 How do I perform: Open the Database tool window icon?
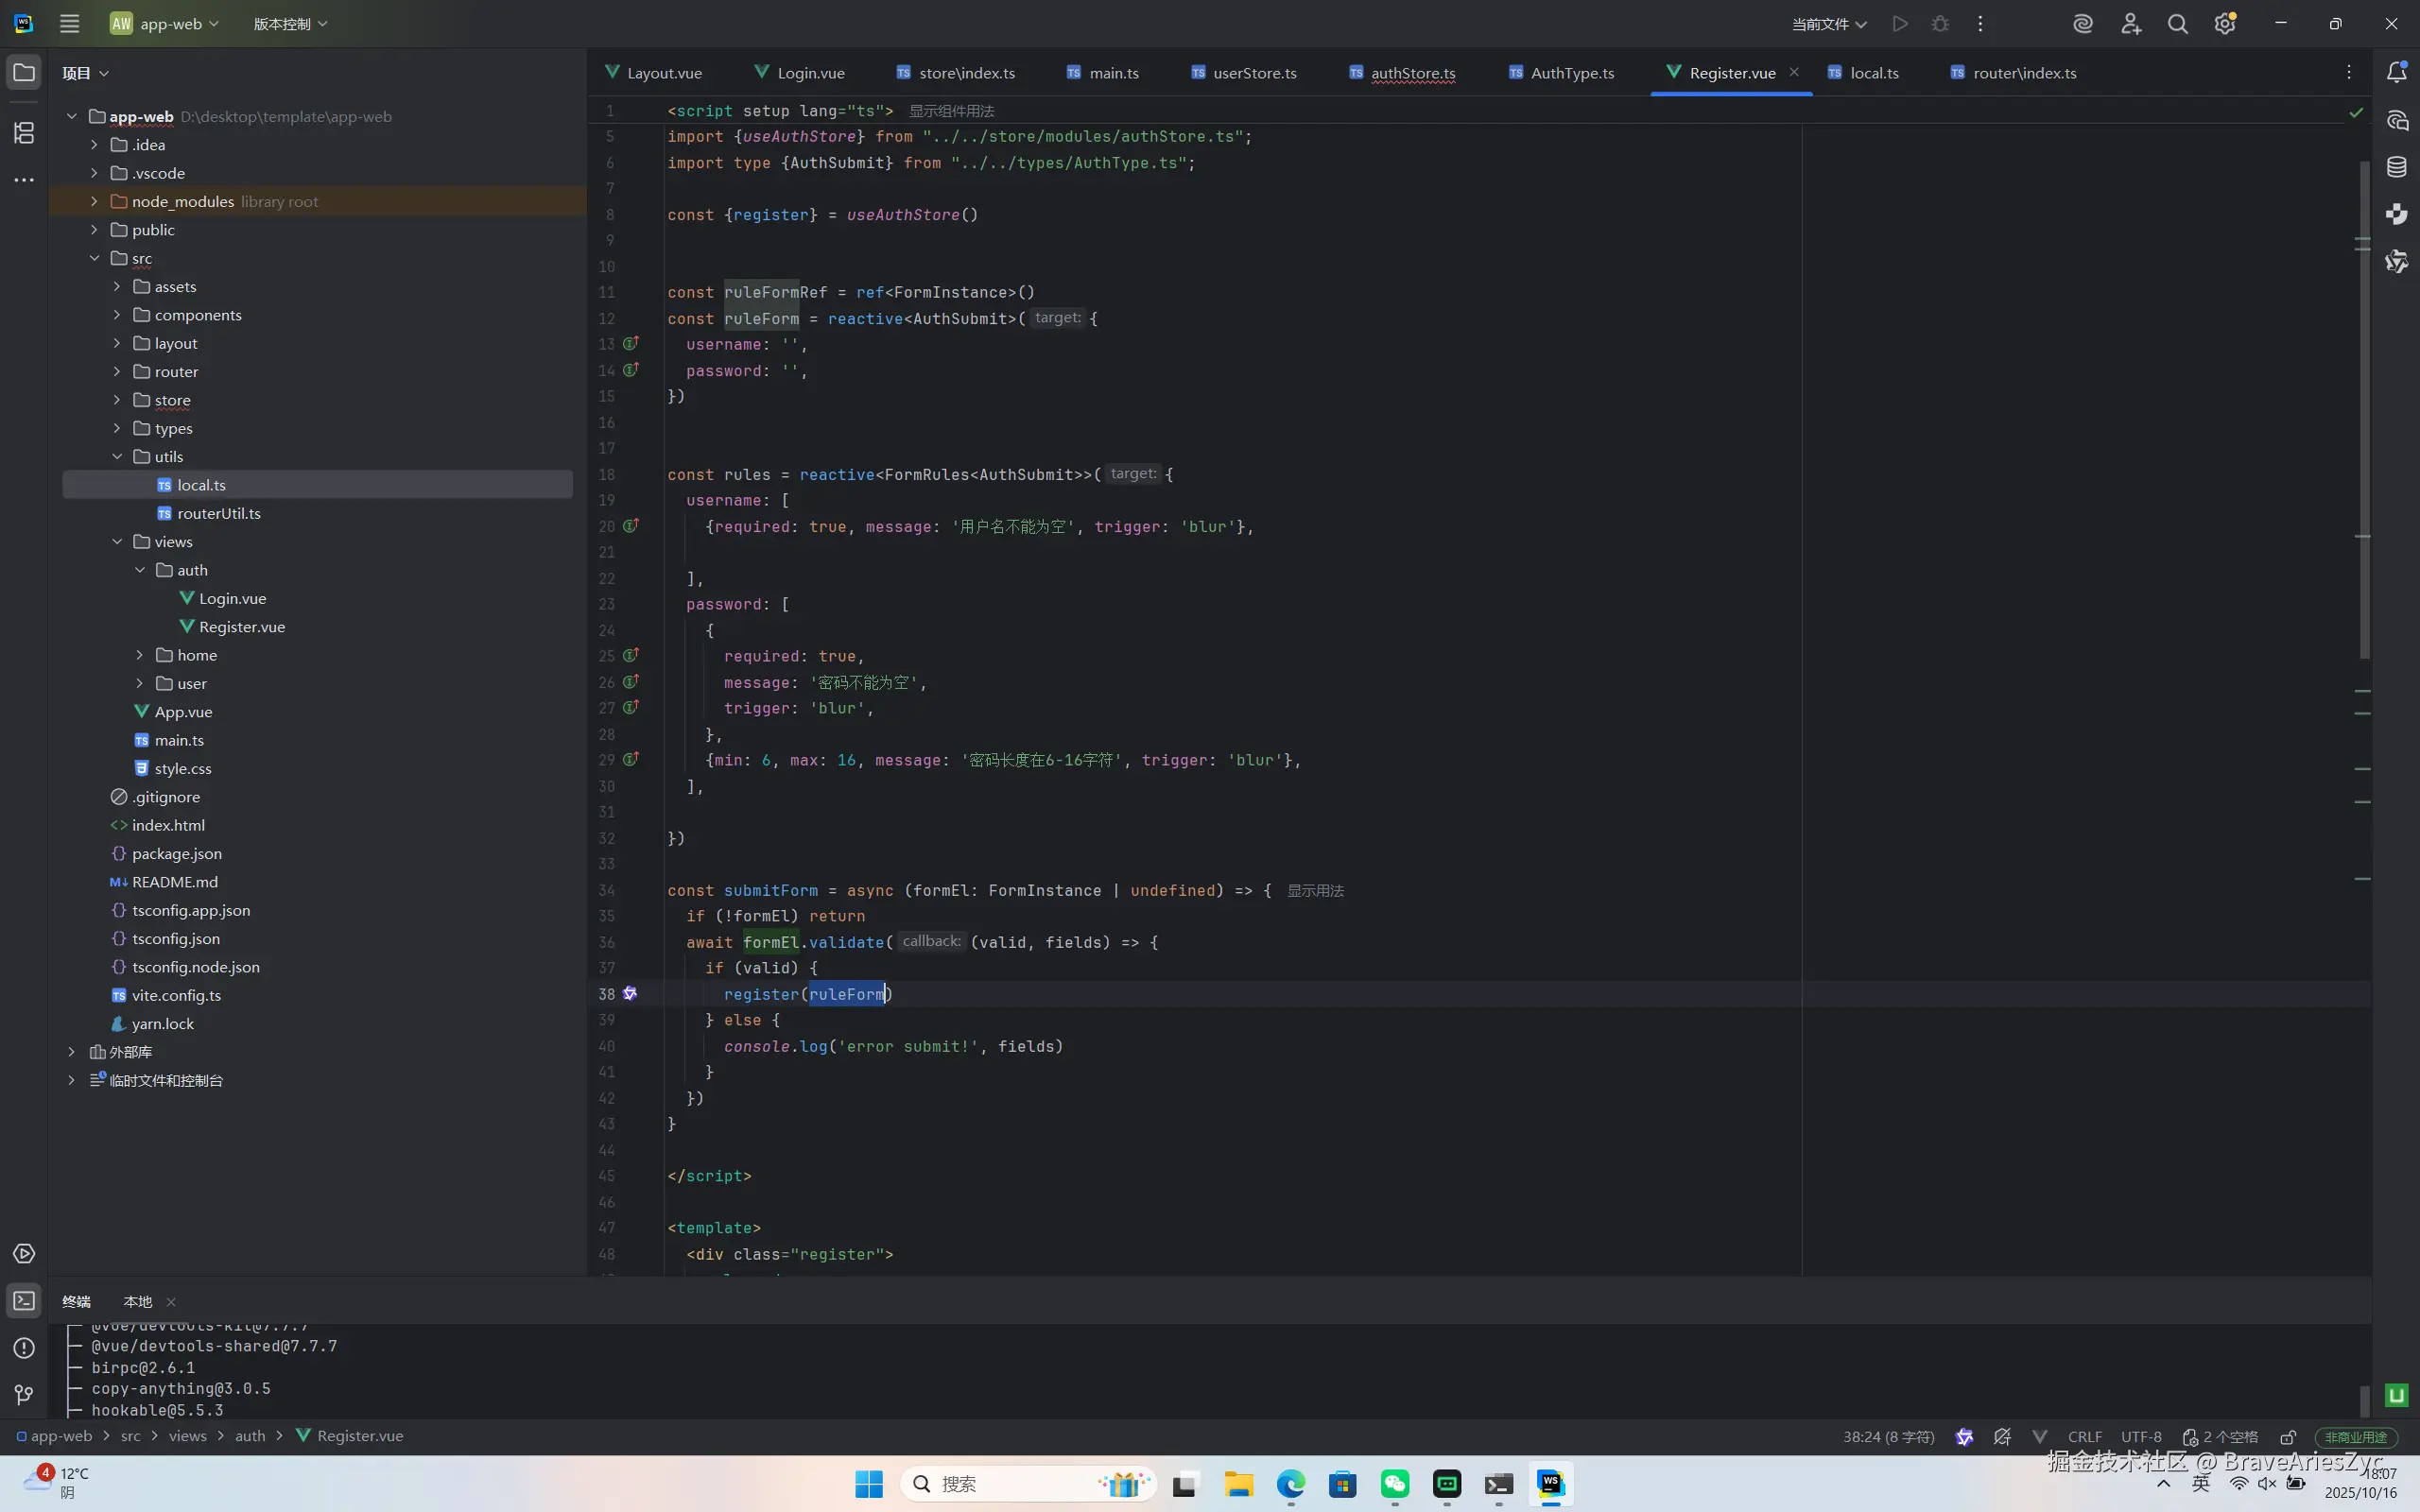(x=2396, y=167)
